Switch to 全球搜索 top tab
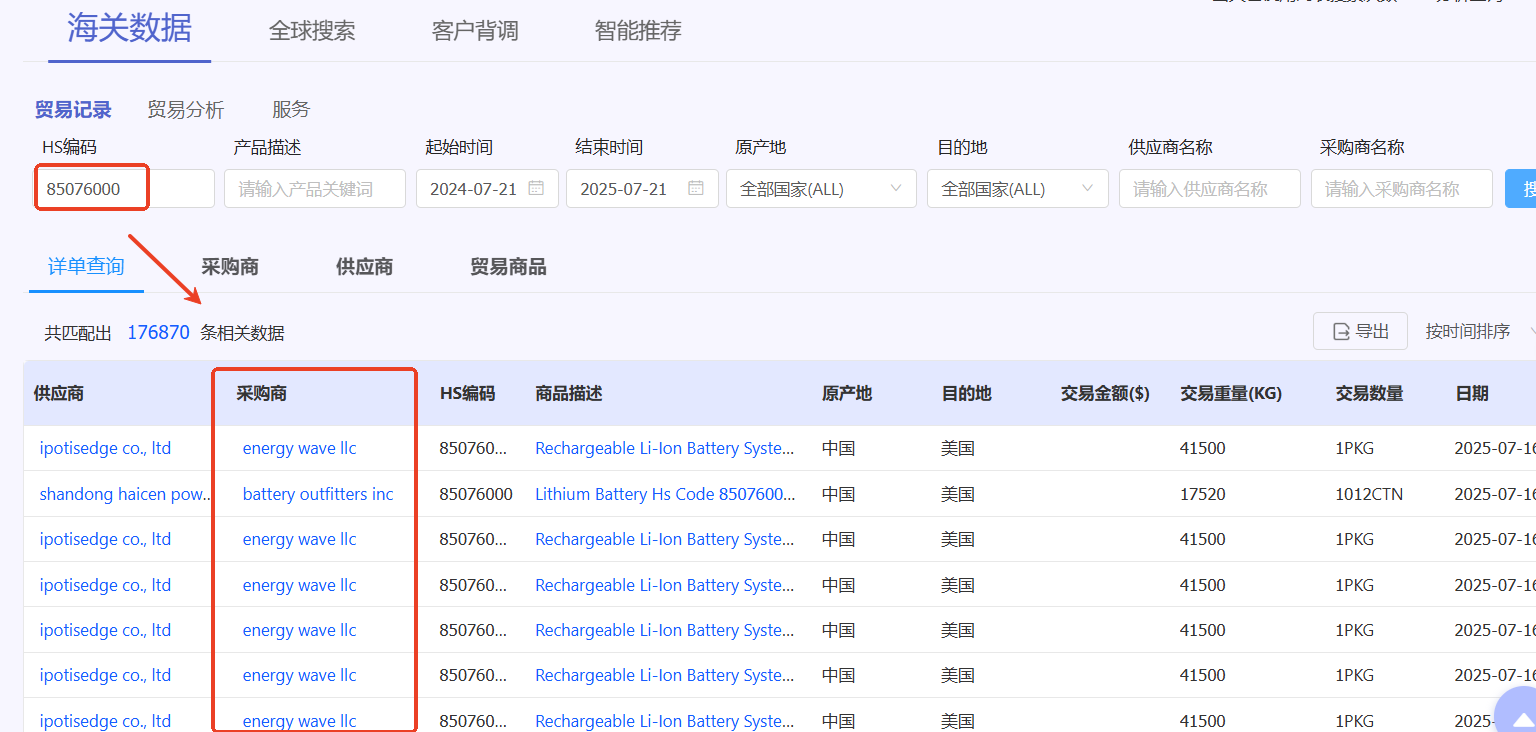Screen dimensions: 1536x732 coord(312,31)
